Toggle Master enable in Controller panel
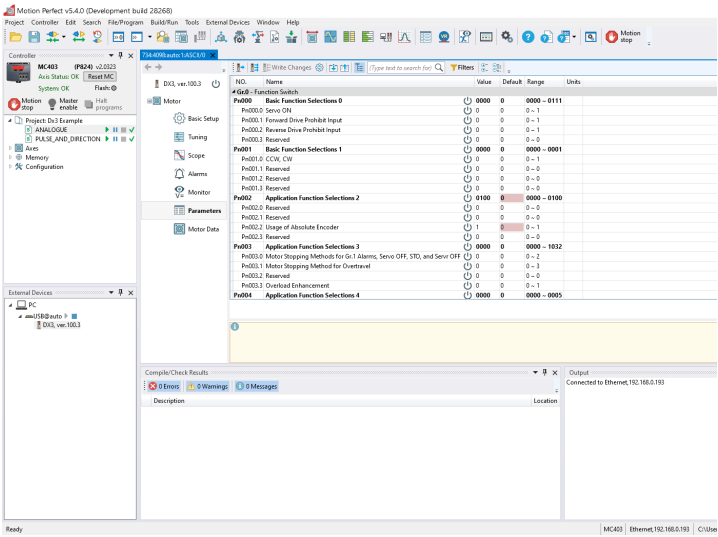Screen dimensions: 718x537 click(x=63, y=104)
